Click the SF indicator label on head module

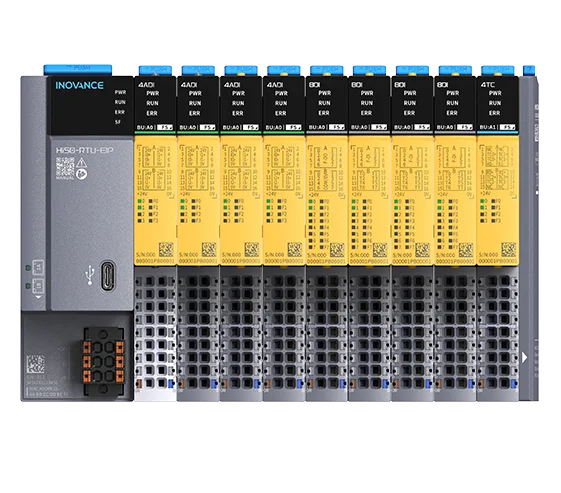tap(118, 122)
